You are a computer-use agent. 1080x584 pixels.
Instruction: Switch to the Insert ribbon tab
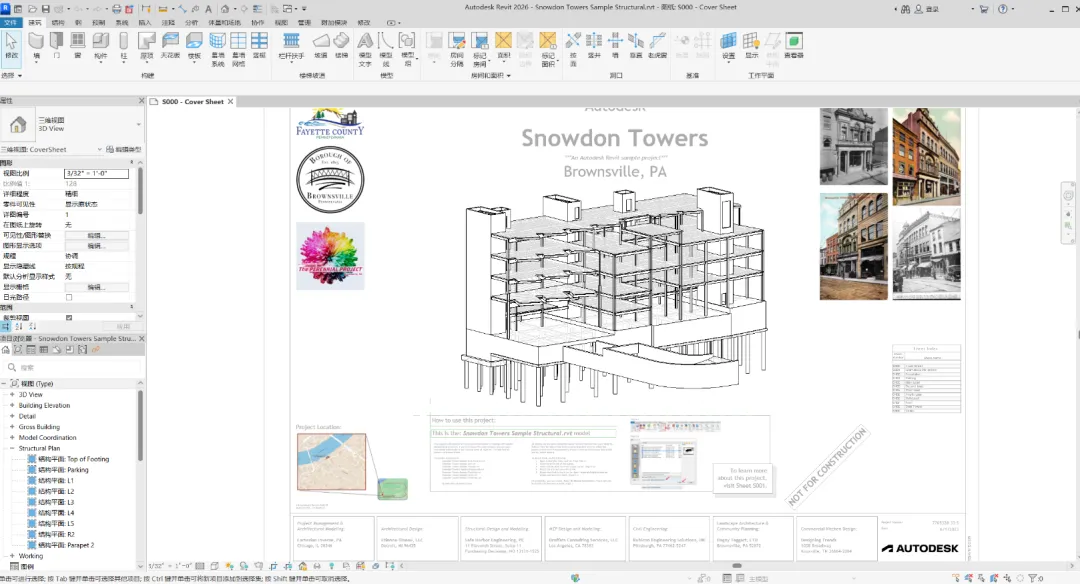[145, 23]
